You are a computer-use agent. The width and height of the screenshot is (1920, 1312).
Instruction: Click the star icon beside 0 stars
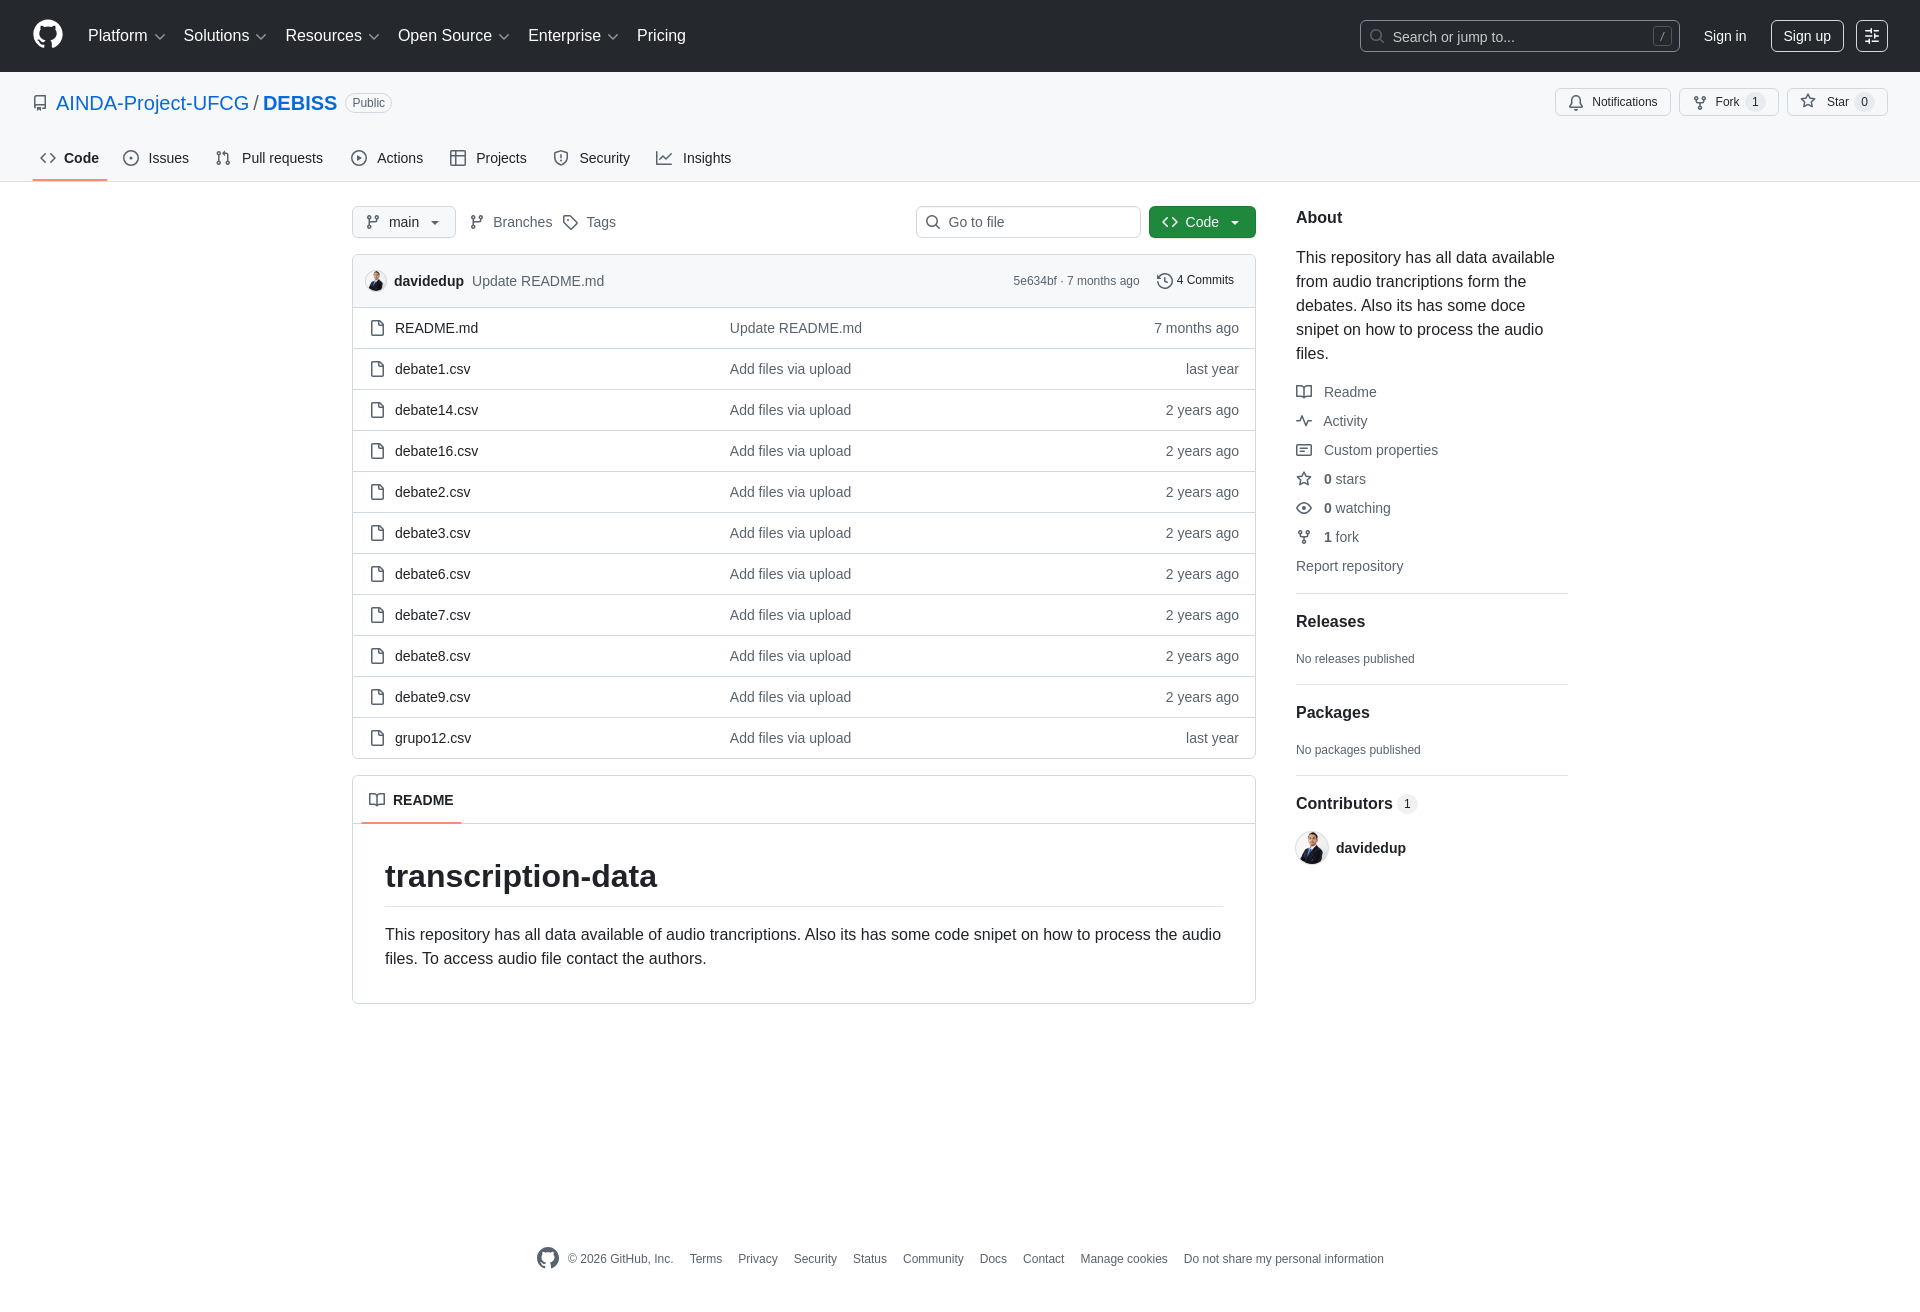(x=1304, y=479)
